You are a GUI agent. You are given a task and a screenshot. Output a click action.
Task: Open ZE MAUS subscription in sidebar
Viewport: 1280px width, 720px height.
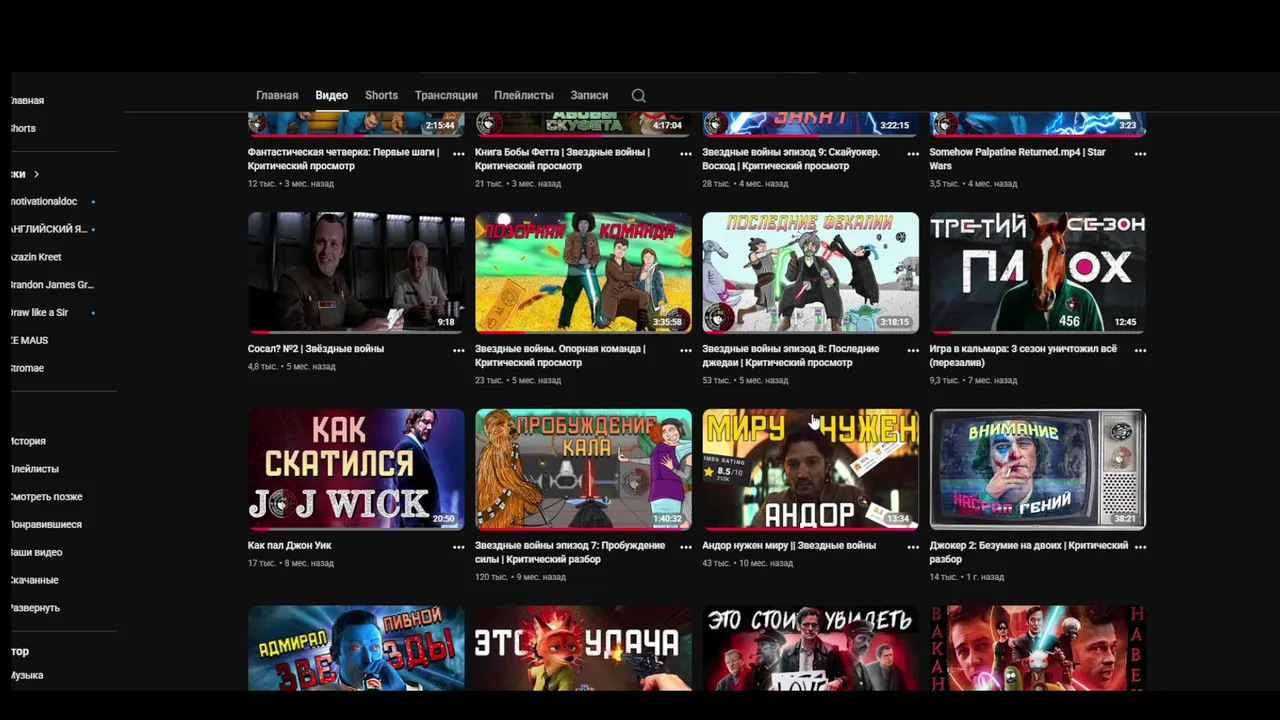(30, 341)
